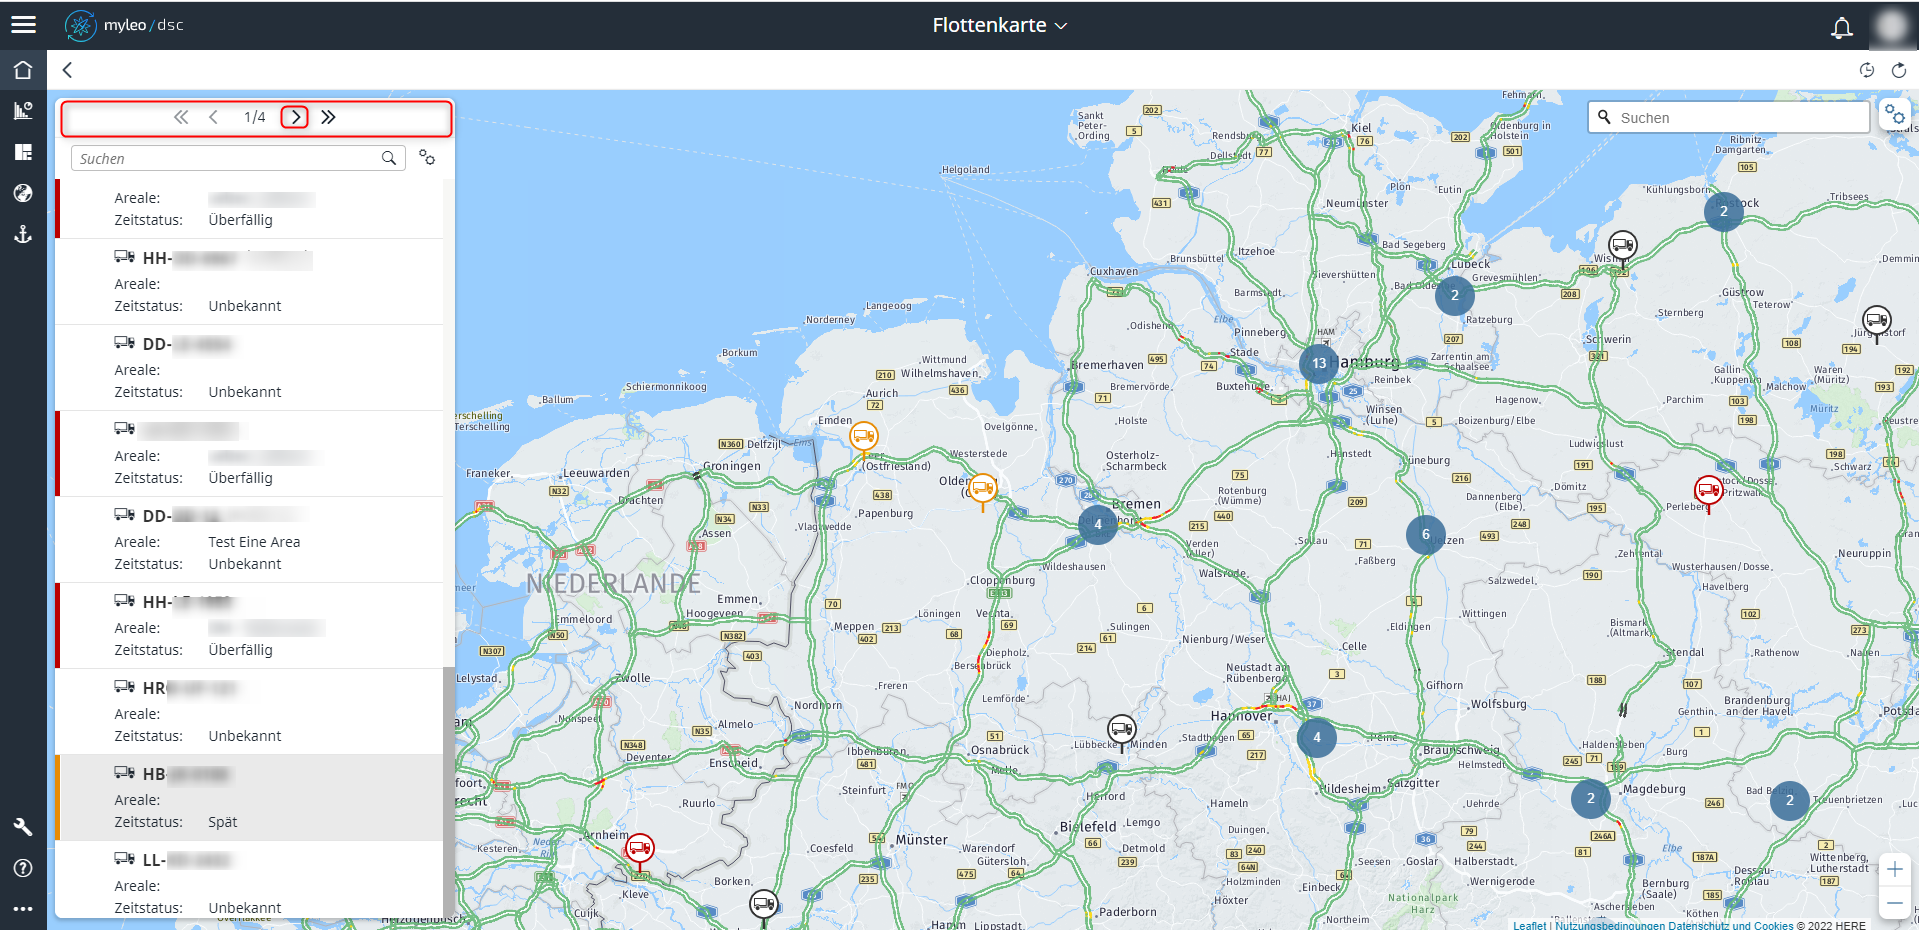This screenshot has height=930, width=1919.
Task: Click the list Suchen search field
Action: (238, 158)
